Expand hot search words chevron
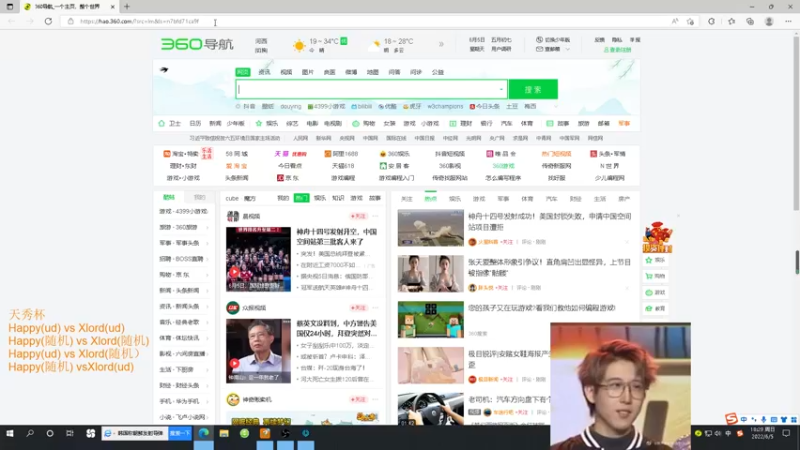 point(556,107)
